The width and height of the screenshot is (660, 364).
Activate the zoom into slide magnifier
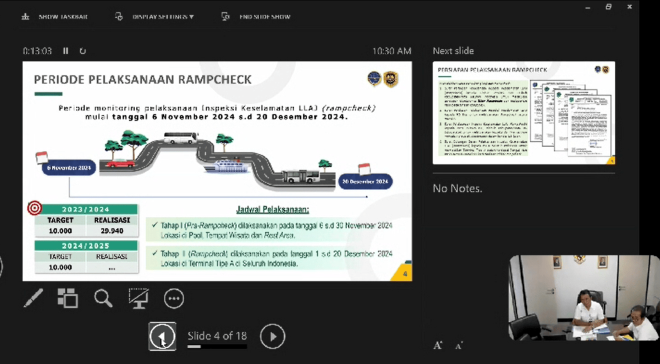(103, 298)
